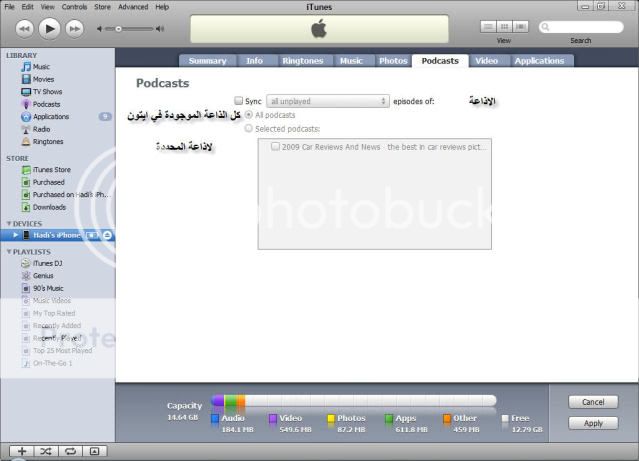This screenshot has height=461, width=639.
Task: Open the Store menu
Action: [102, 7]
